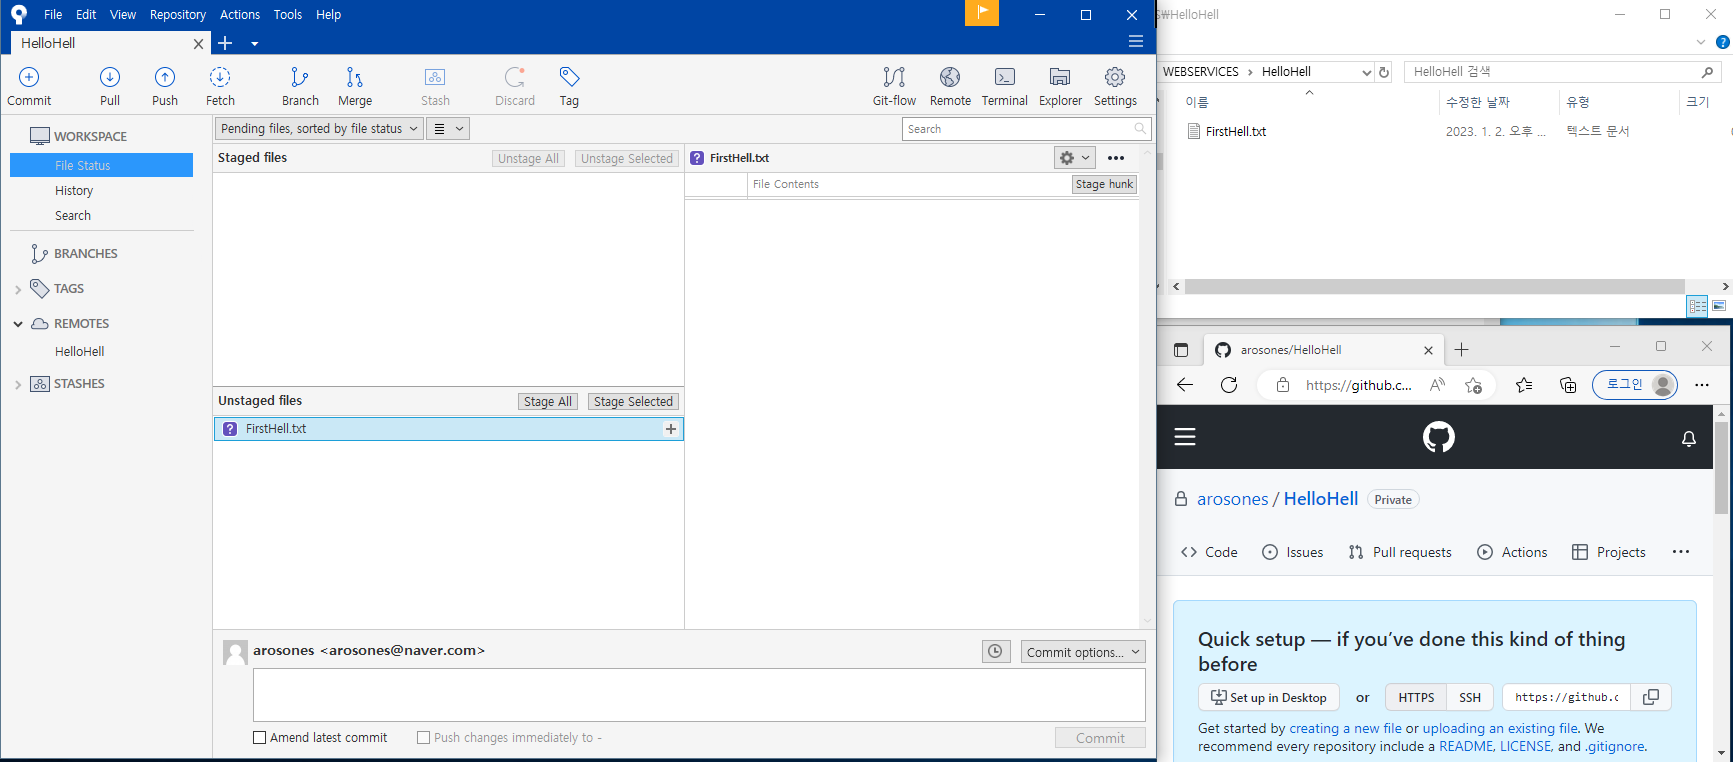1733x762 pixels.
Task: Open the diff settings gear dropdown
Action: click(1075, 158)
